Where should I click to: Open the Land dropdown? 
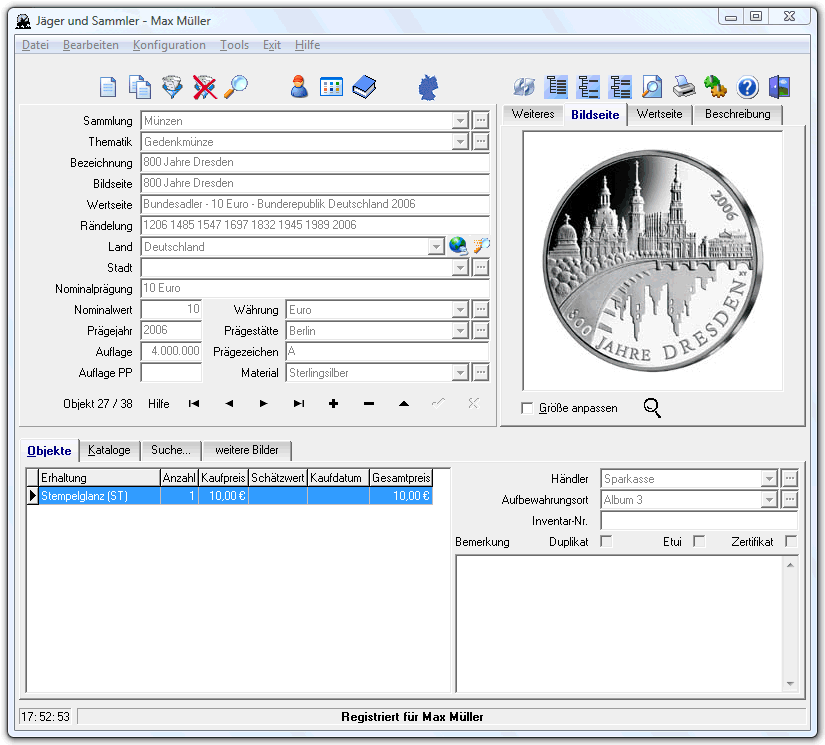point(436,246)
